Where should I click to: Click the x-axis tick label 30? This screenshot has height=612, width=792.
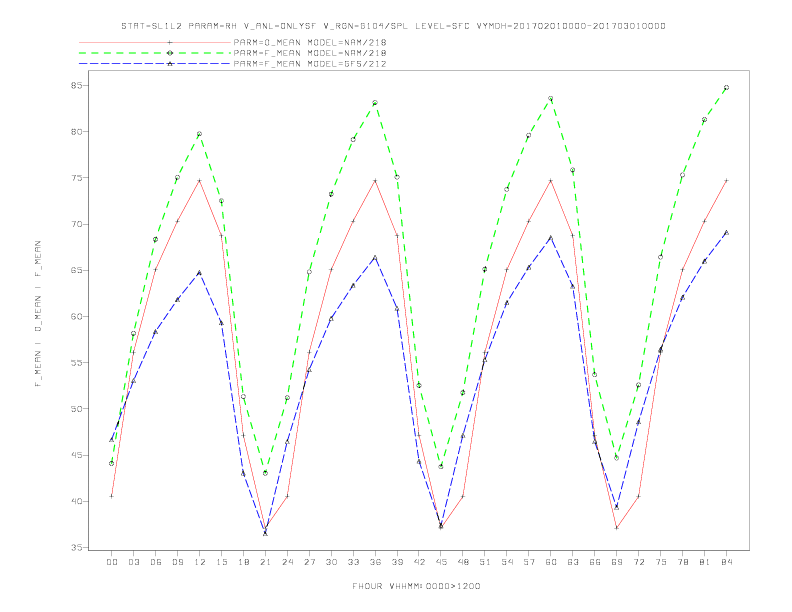[x=331, y=562]
